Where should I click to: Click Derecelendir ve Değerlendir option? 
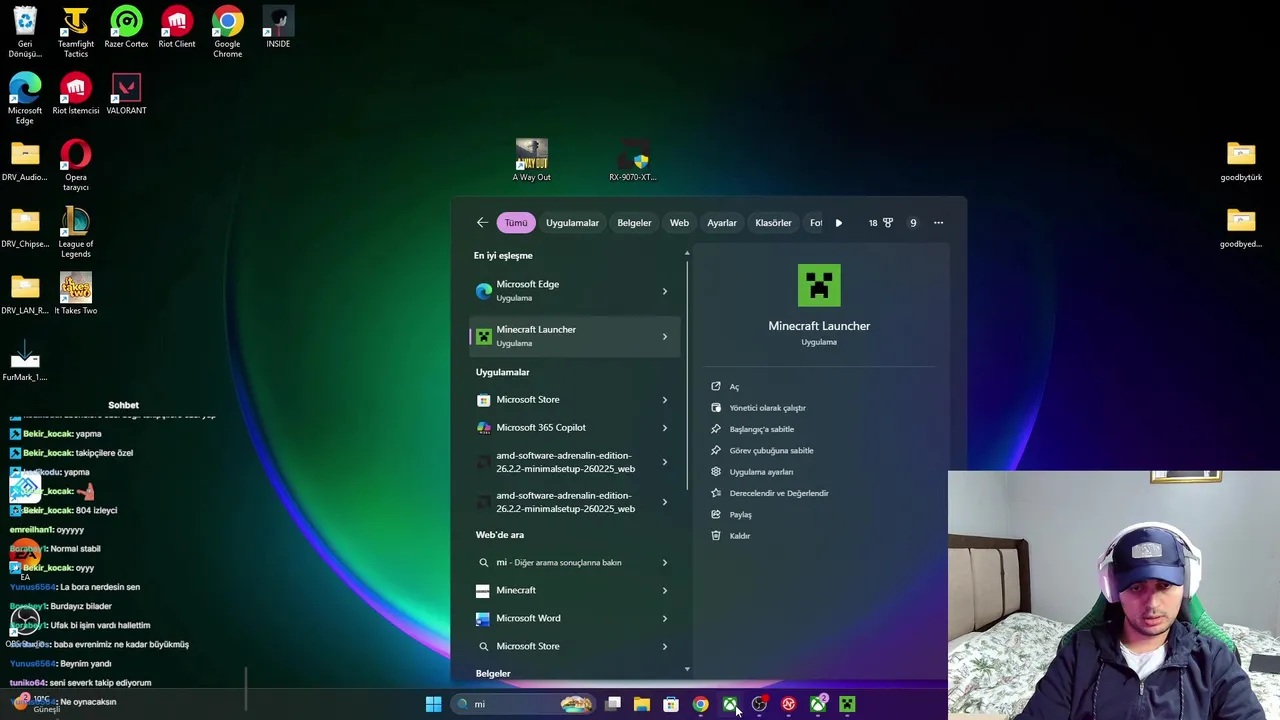point(778,493)
